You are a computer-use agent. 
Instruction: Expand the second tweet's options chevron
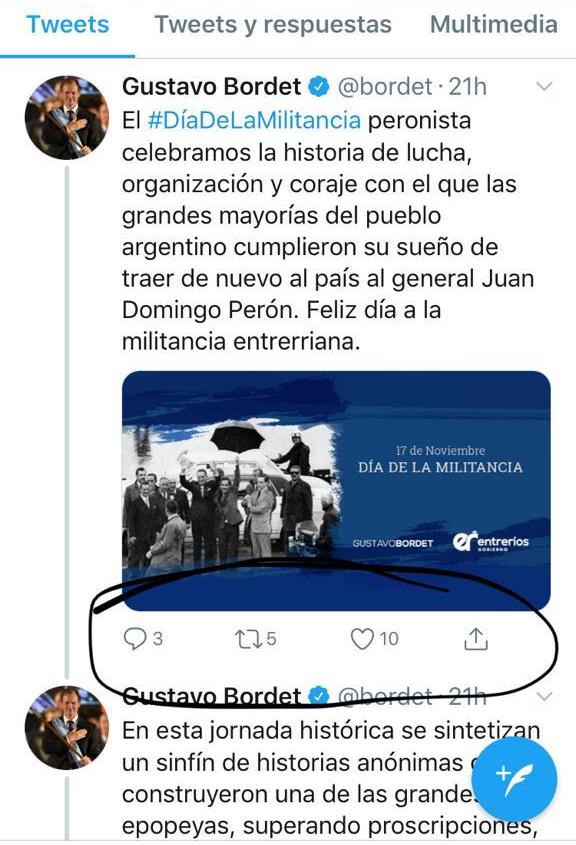pos(545,696)
